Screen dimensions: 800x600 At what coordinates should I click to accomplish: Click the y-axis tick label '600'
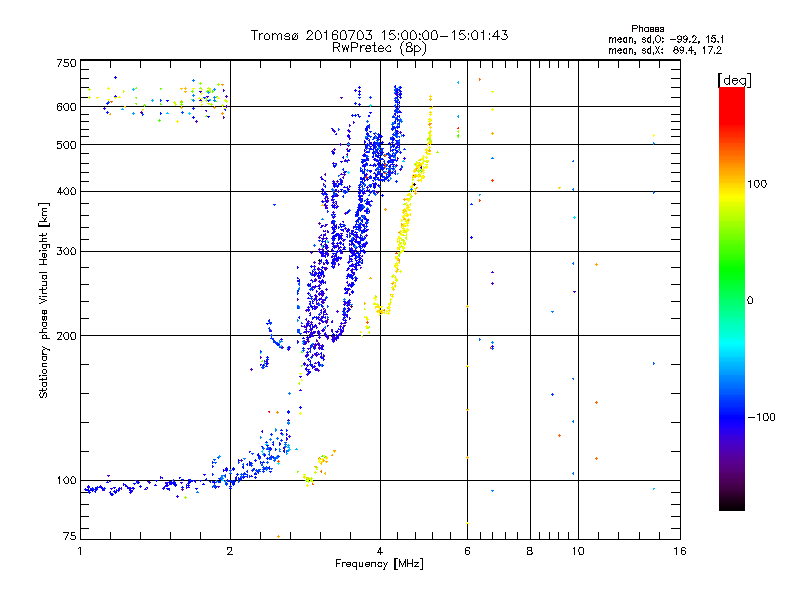[x=66, y=107]
